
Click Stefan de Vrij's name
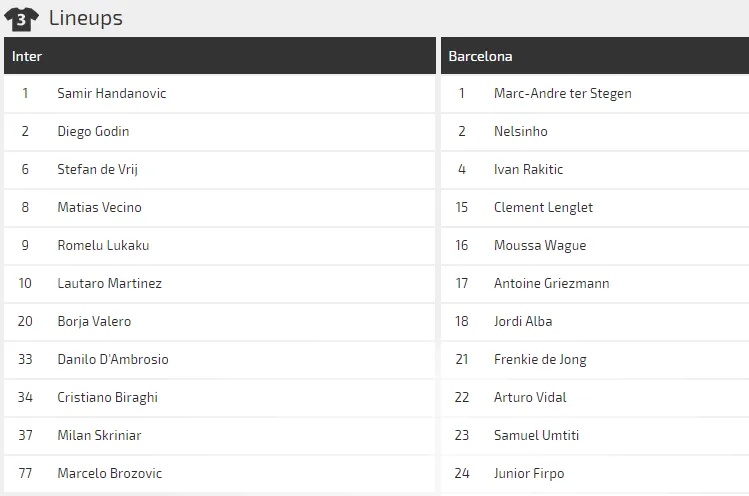click(x=97, y=169)
